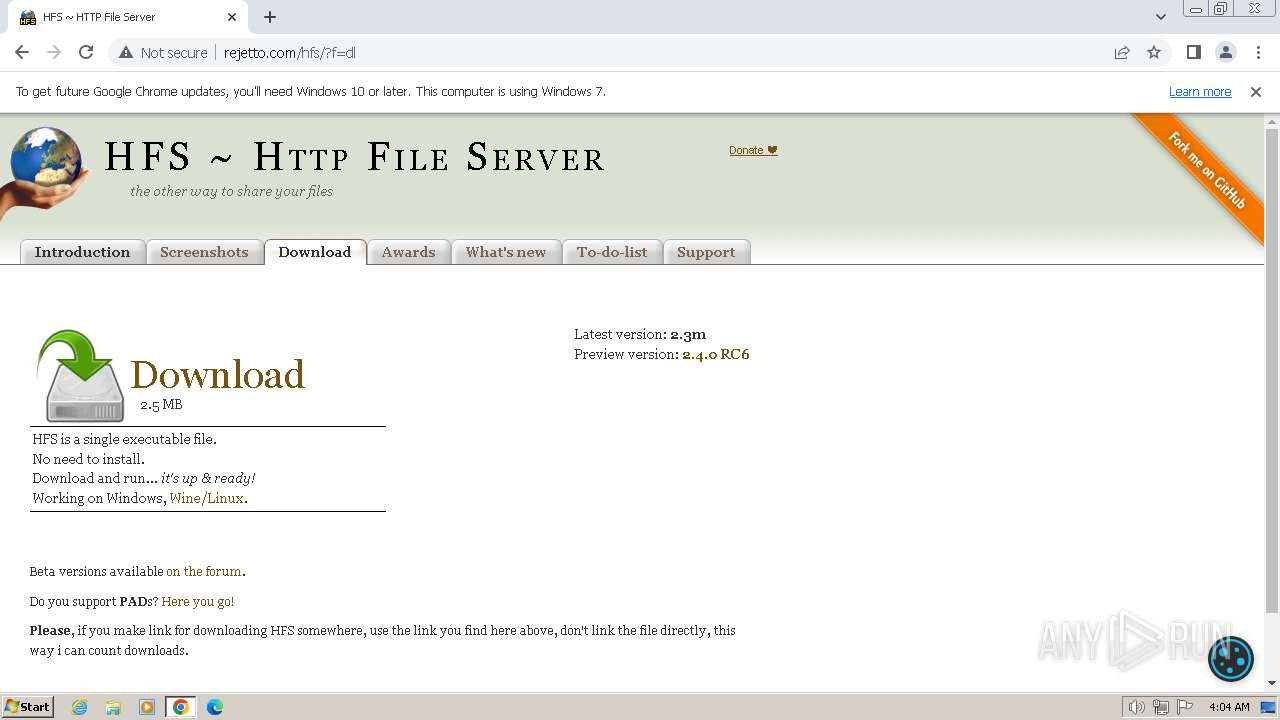Open the 2.4.0 RC6 preview version link
This screenshot has height=720, width=1280.
click(x=715, y=354)
